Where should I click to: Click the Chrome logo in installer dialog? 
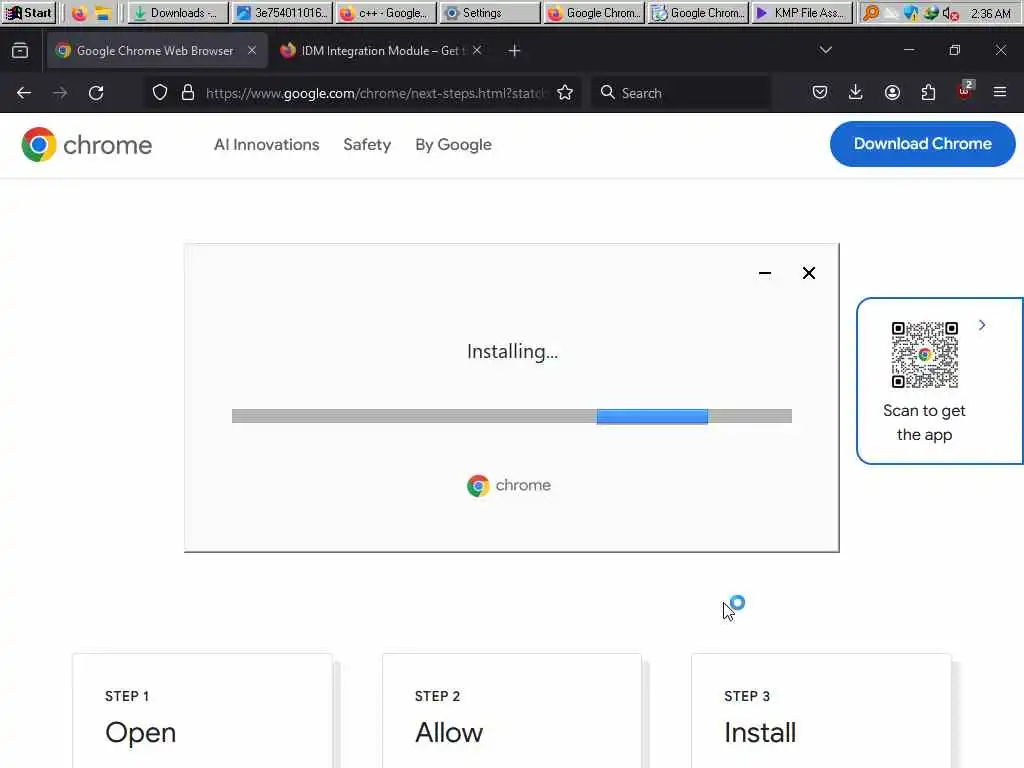pyautogui.click(x=509, y=485)
